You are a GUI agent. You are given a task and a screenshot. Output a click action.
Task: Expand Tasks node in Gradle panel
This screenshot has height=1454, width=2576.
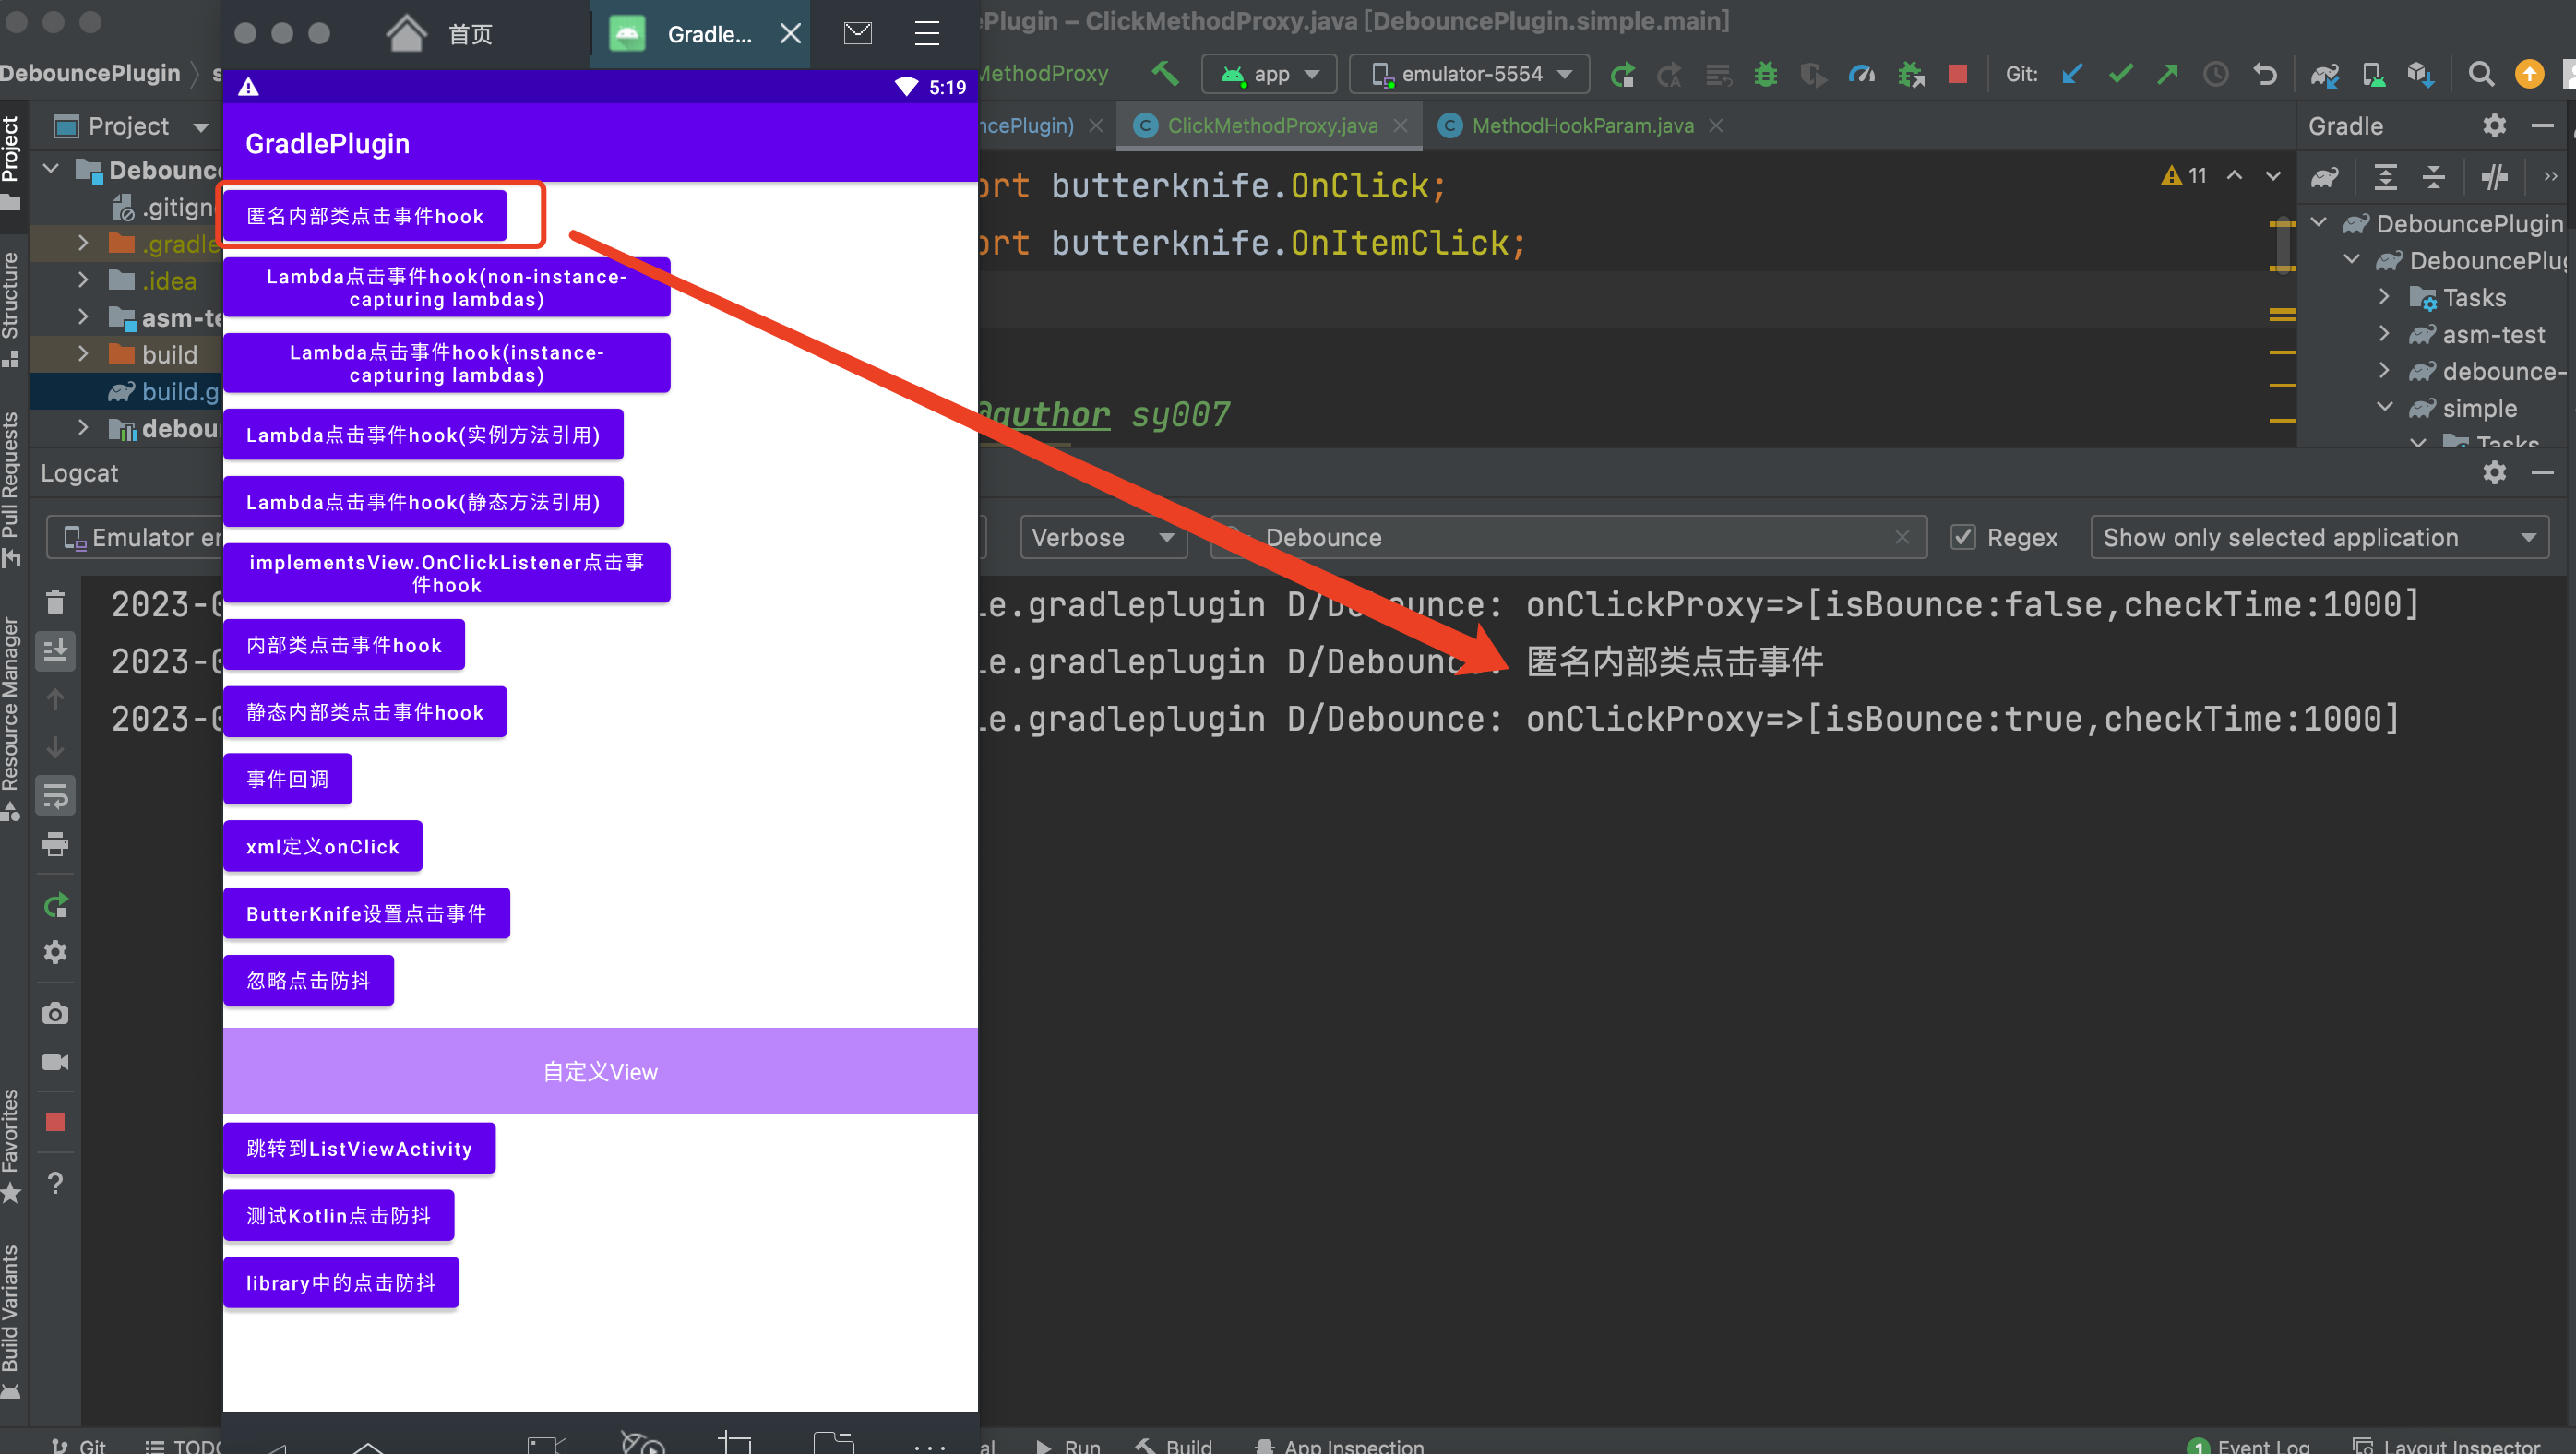2385,297
